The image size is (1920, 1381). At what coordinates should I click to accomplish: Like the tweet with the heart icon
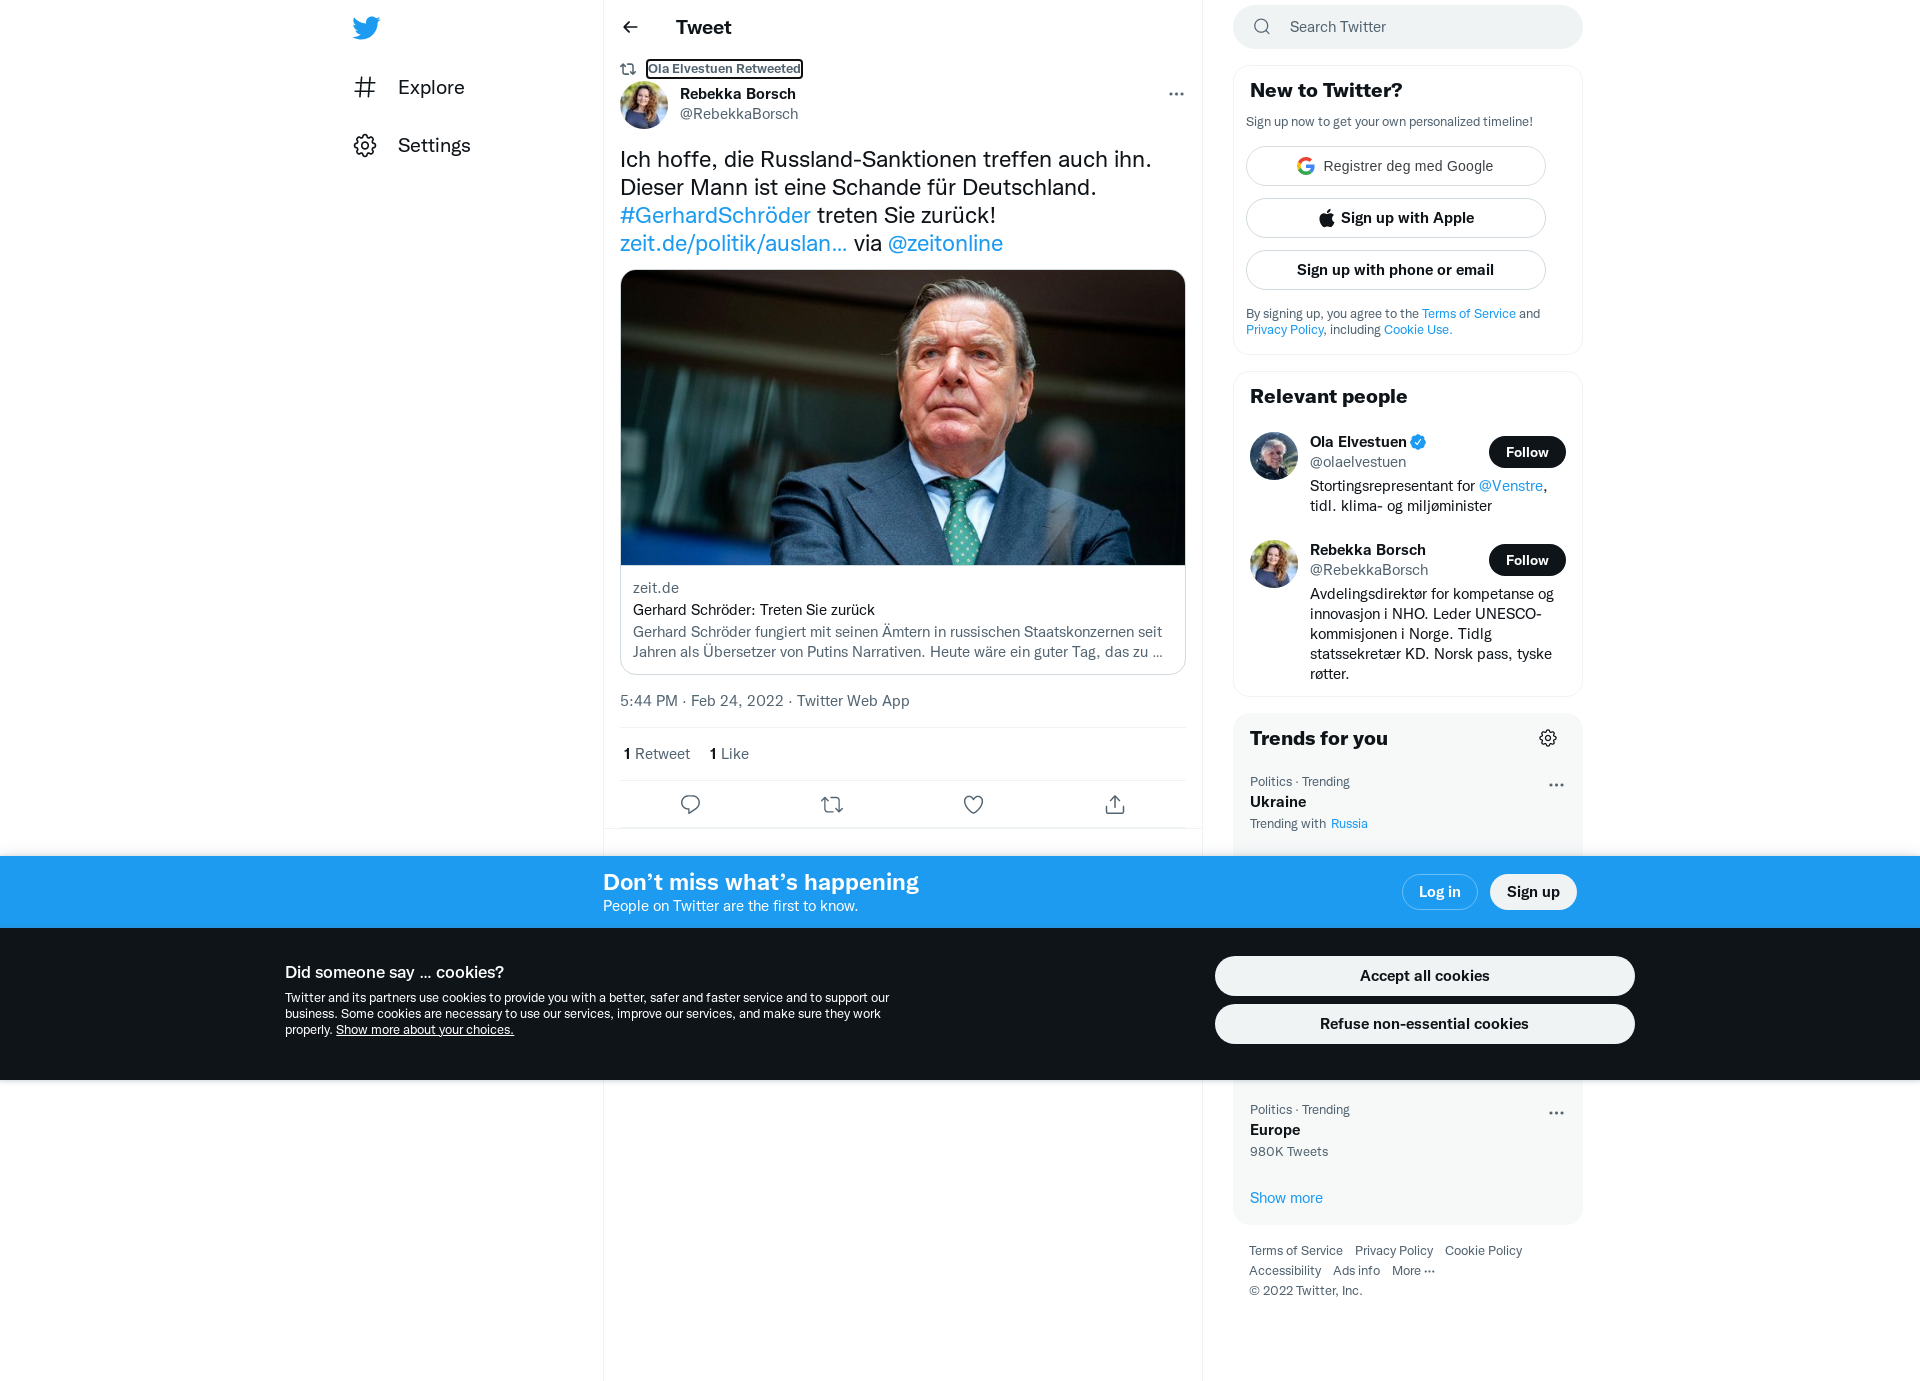click(x=973, y=804)
